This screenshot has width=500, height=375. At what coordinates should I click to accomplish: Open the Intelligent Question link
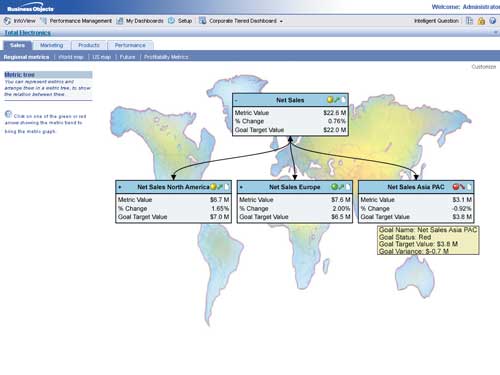pyautogui.click(x=436, y=21)
